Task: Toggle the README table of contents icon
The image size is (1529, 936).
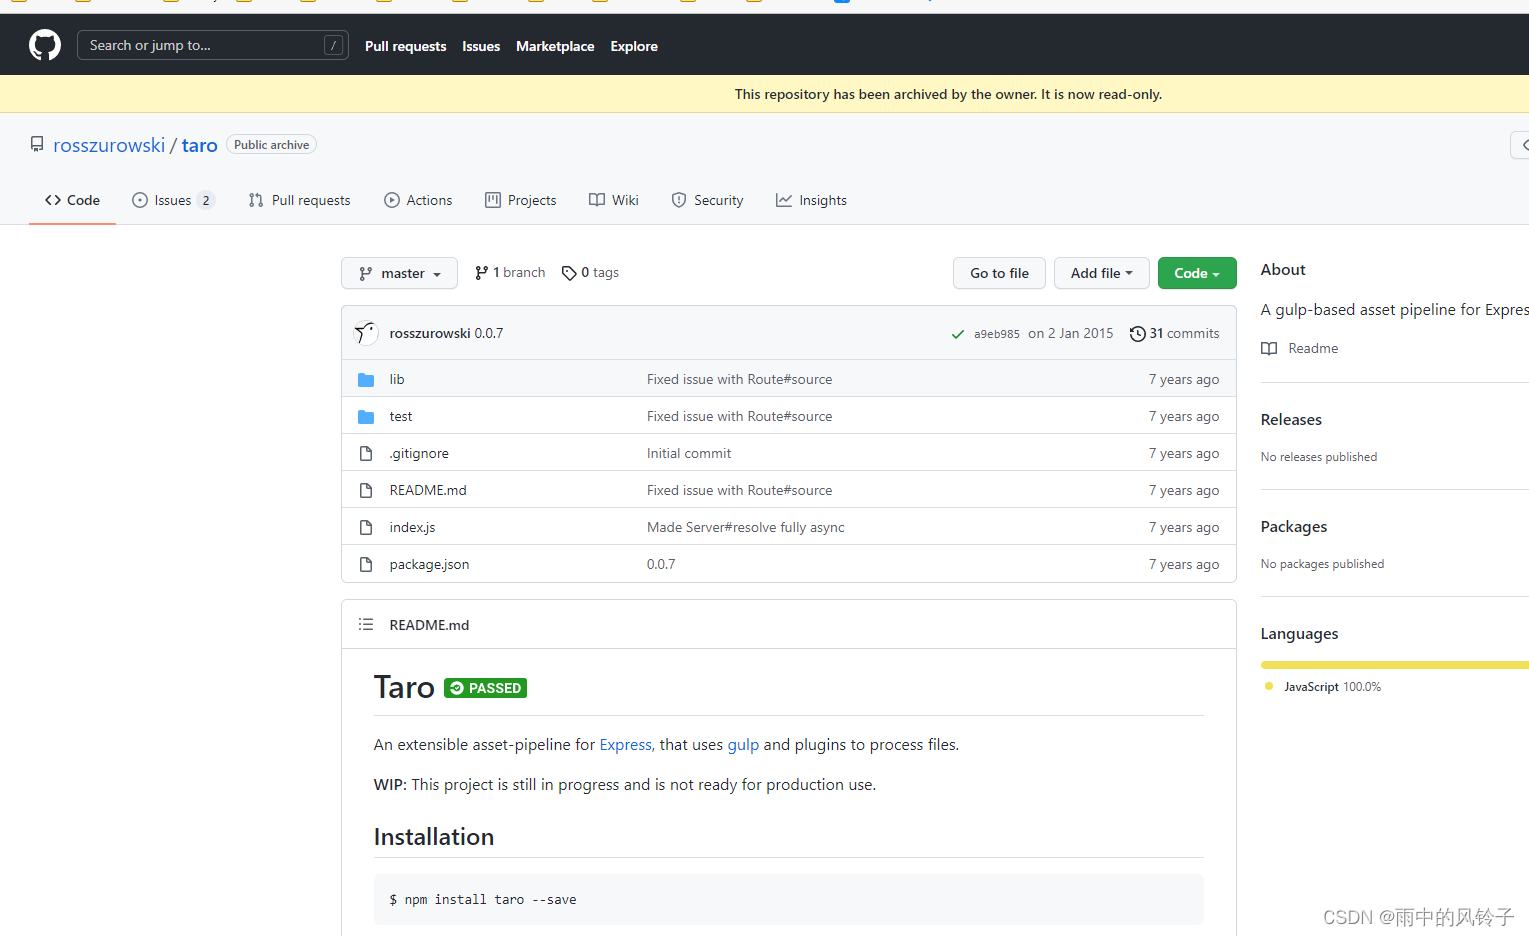Action: [x=366, y=624]
